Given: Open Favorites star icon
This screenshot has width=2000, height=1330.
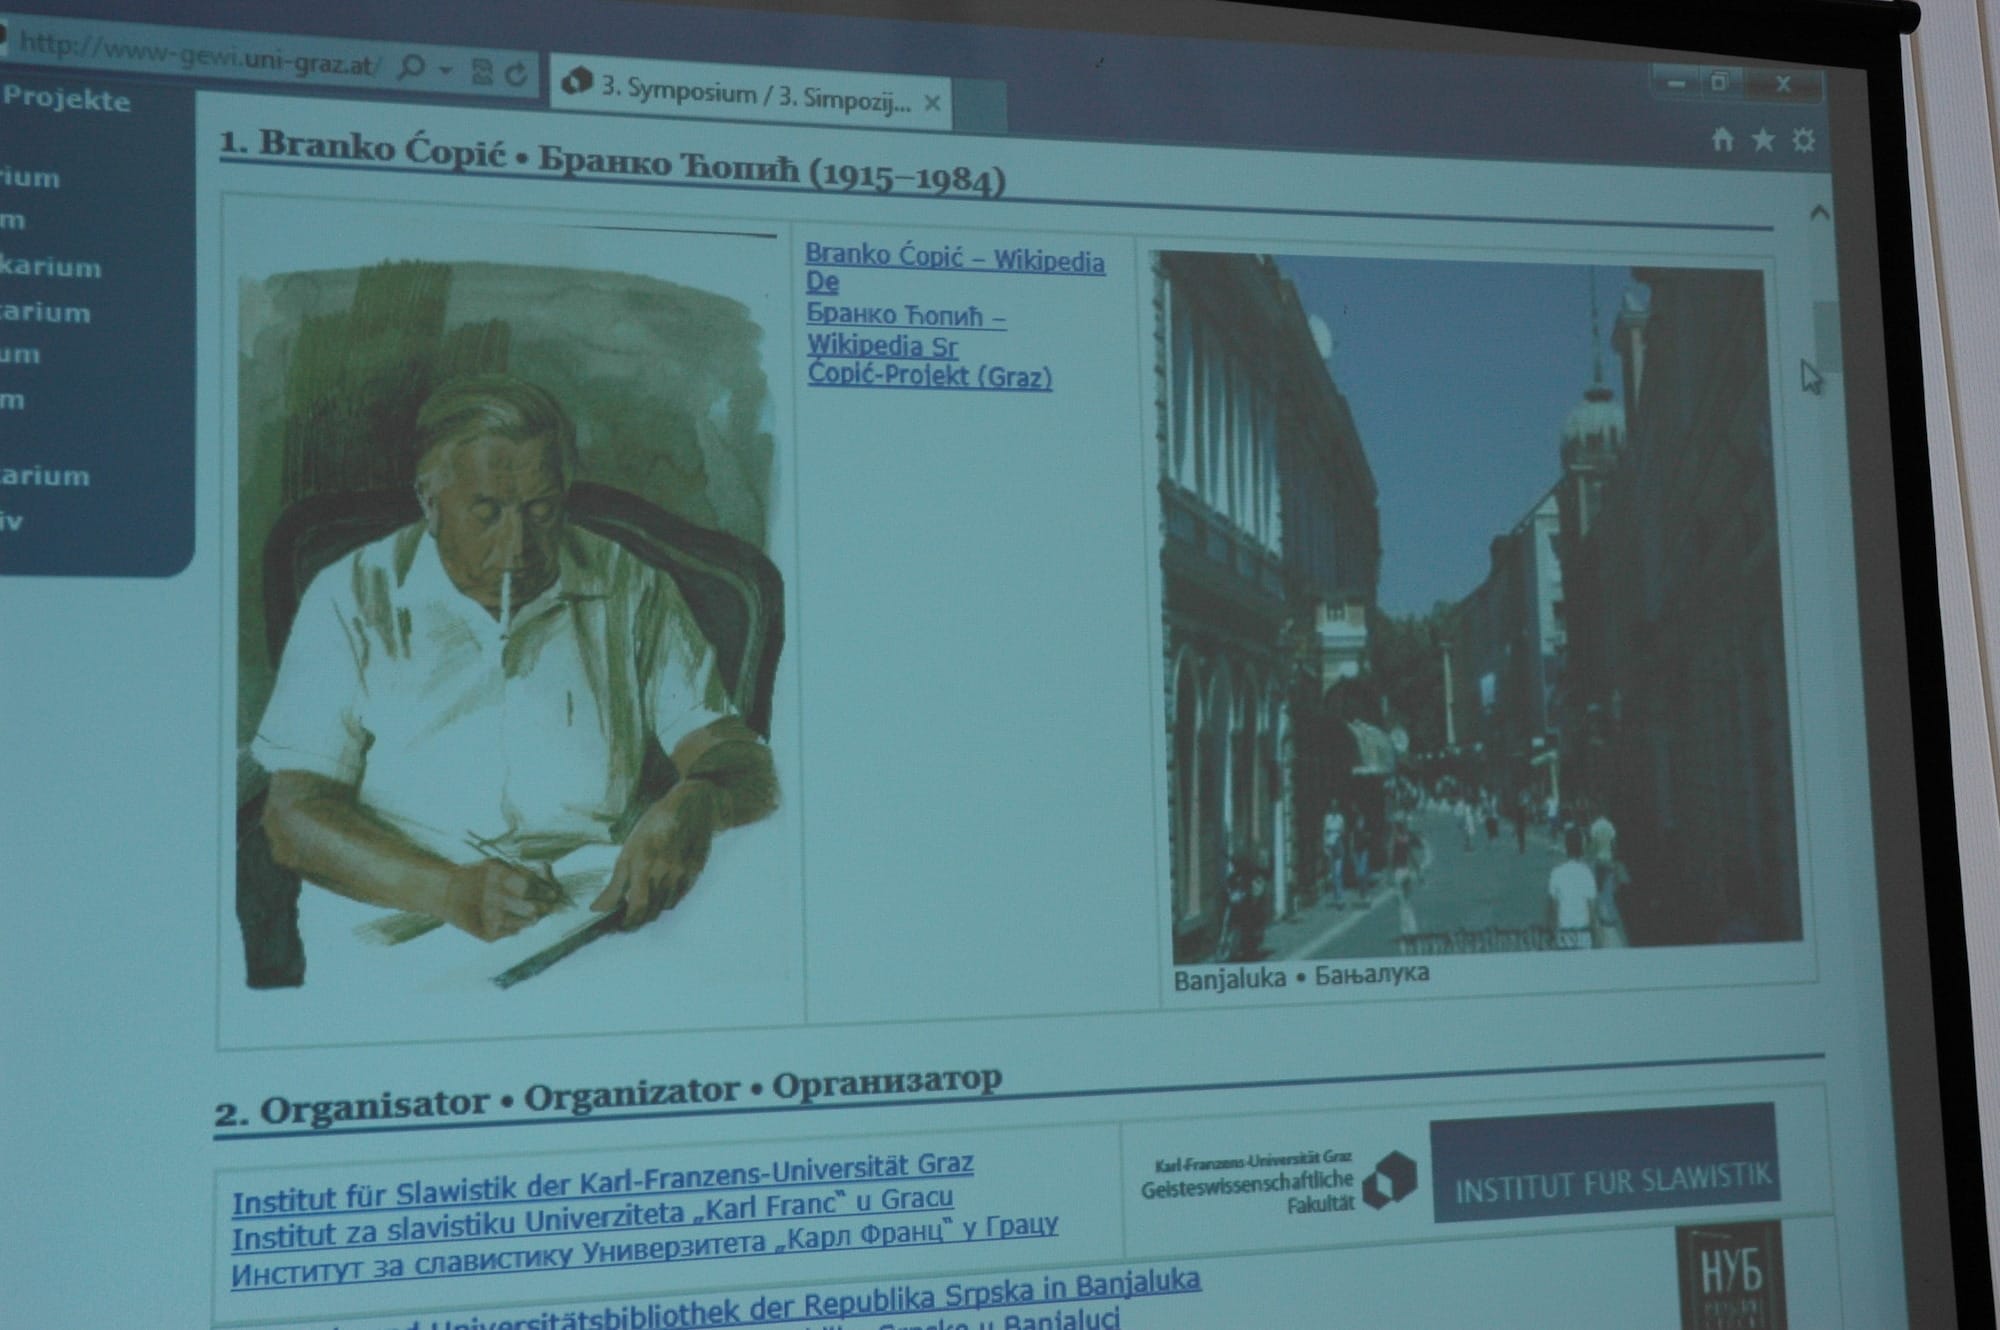Looking at the screenshot, I should [1763, 140].
